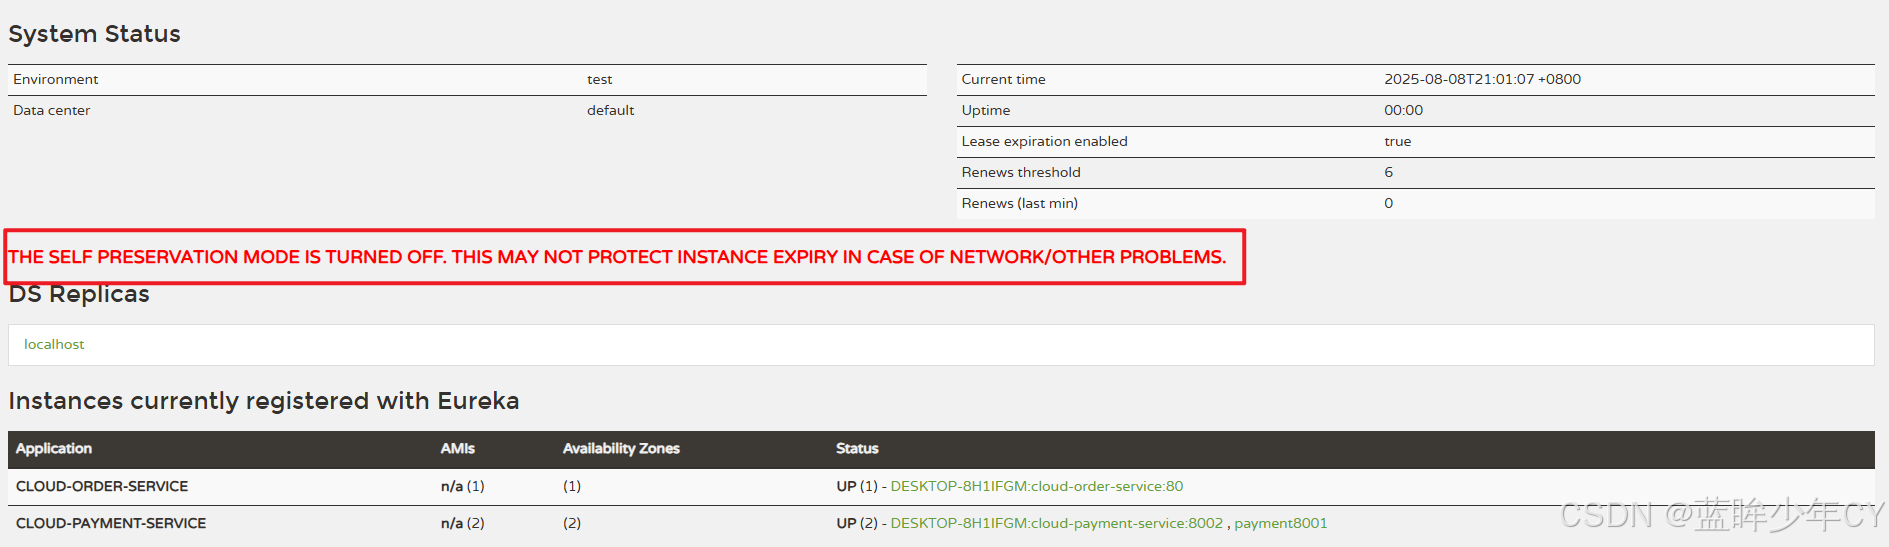Click the Renews (last min) label
Viewport: 1889px width, 547px height.
(x=1020, y=203)
